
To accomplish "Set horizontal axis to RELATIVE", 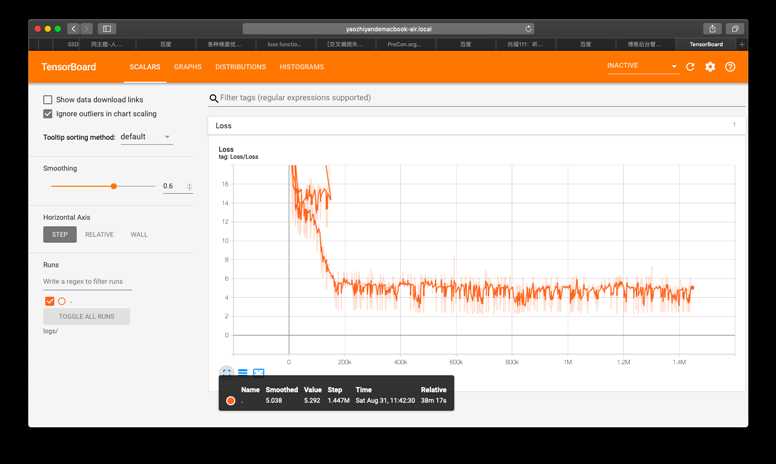I will point(99,234).
